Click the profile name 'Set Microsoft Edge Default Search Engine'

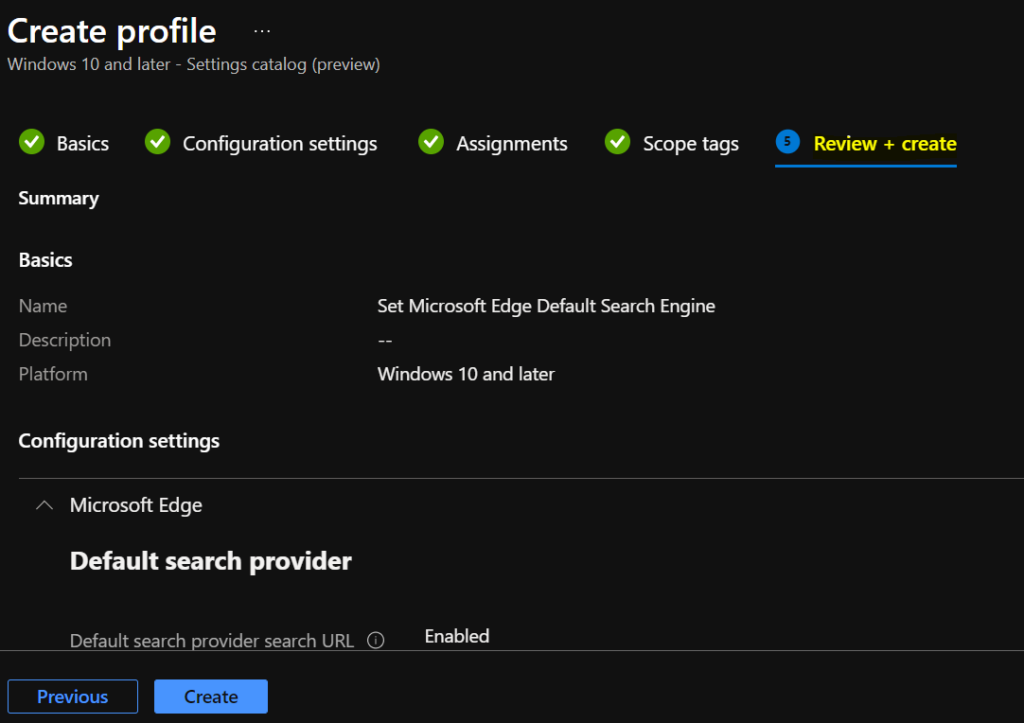(546, 306)
